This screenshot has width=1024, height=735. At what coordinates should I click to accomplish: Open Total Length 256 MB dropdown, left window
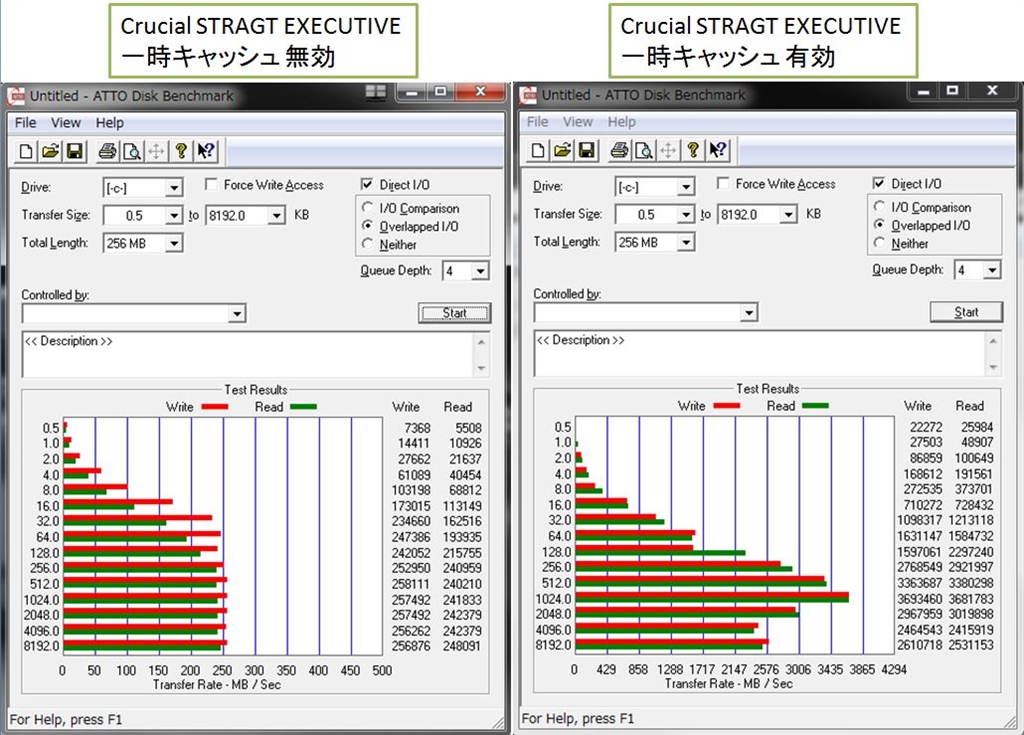click(174, 244)
